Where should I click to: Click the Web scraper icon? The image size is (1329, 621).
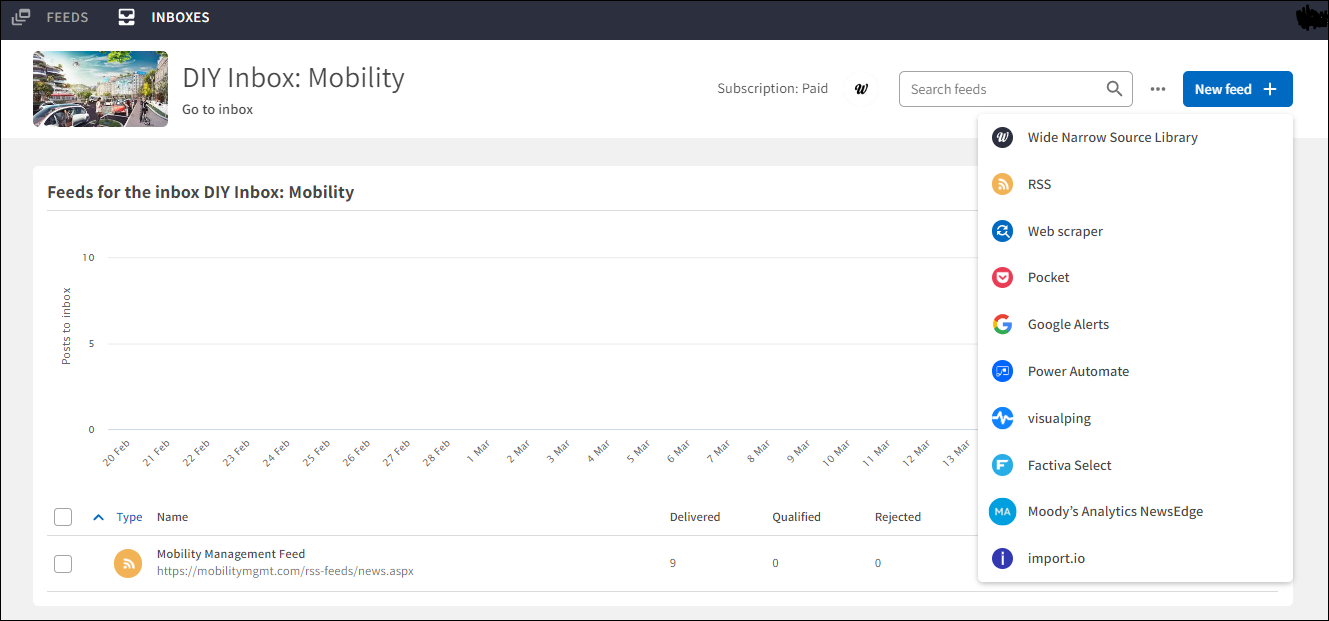coord(1002,231)
